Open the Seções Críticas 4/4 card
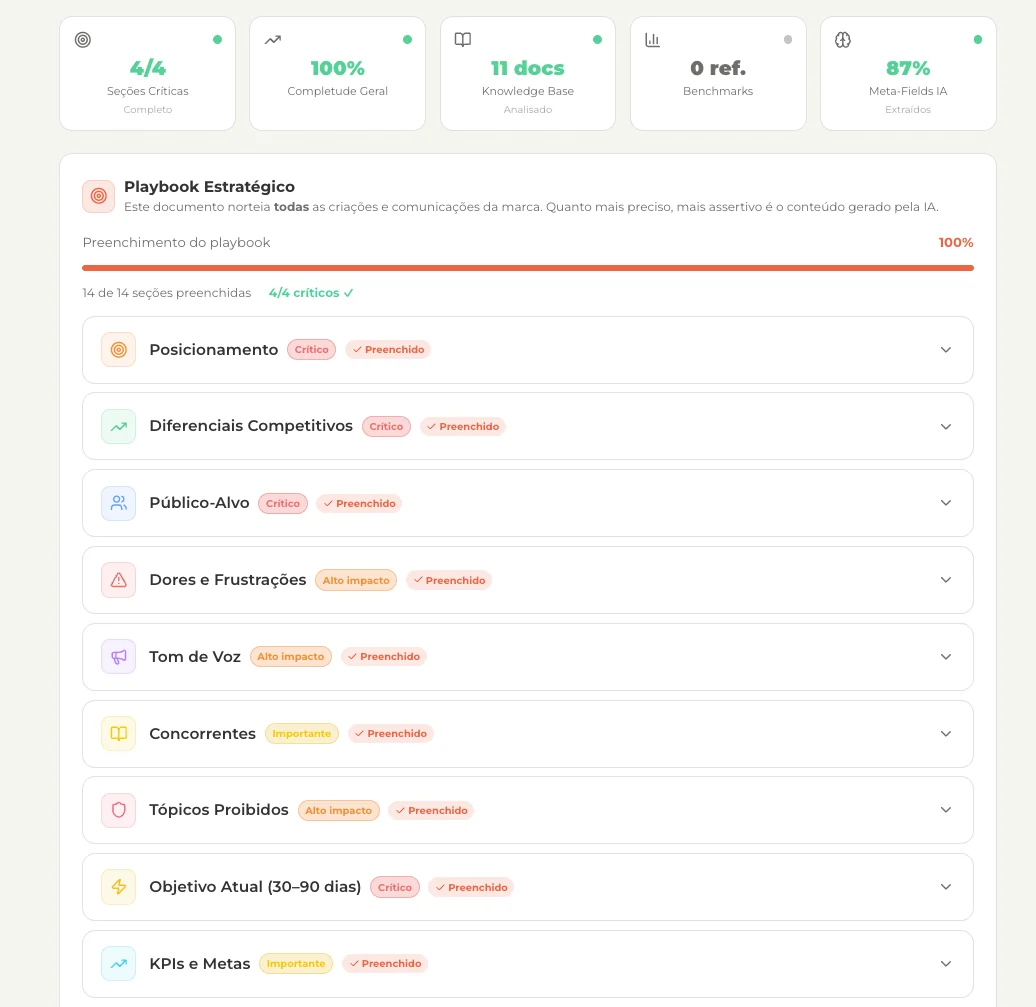Viewport: 1036px width, 1007px height. 147,73
